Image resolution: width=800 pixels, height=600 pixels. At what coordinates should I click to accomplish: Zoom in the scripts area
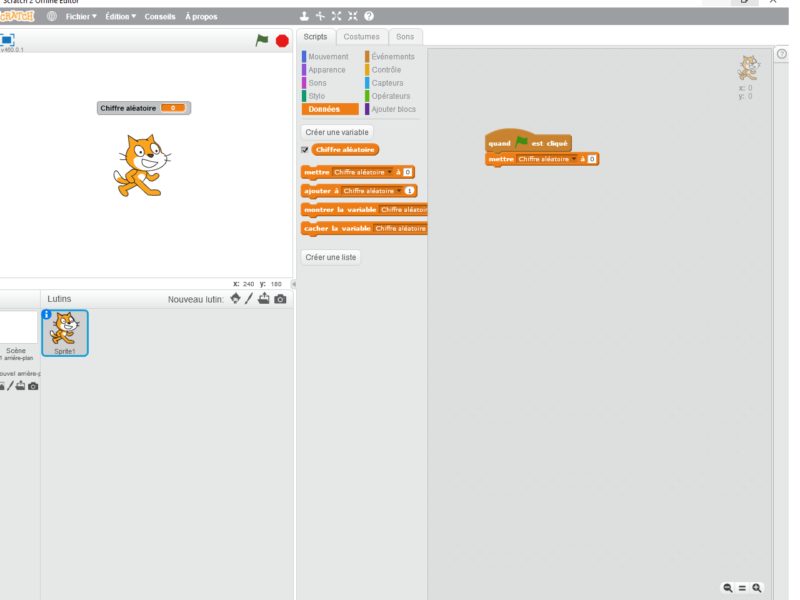(757, 588)
